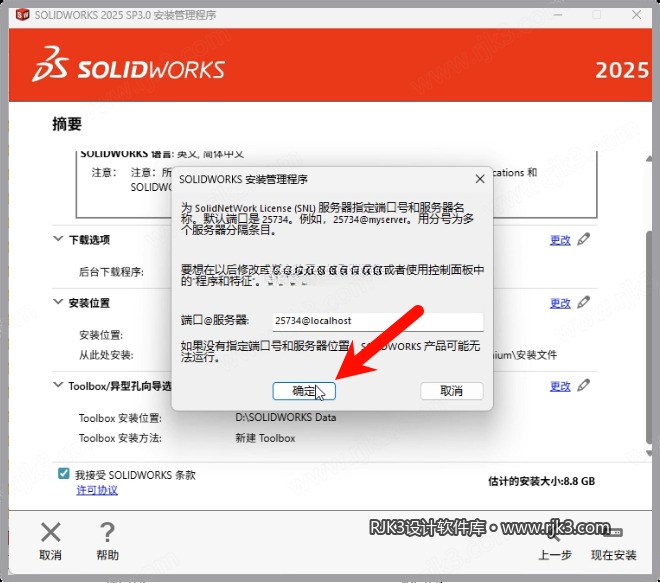This screenshot has width=660, height=583.
Task: Close the main installer window
Action: [636, 15]
